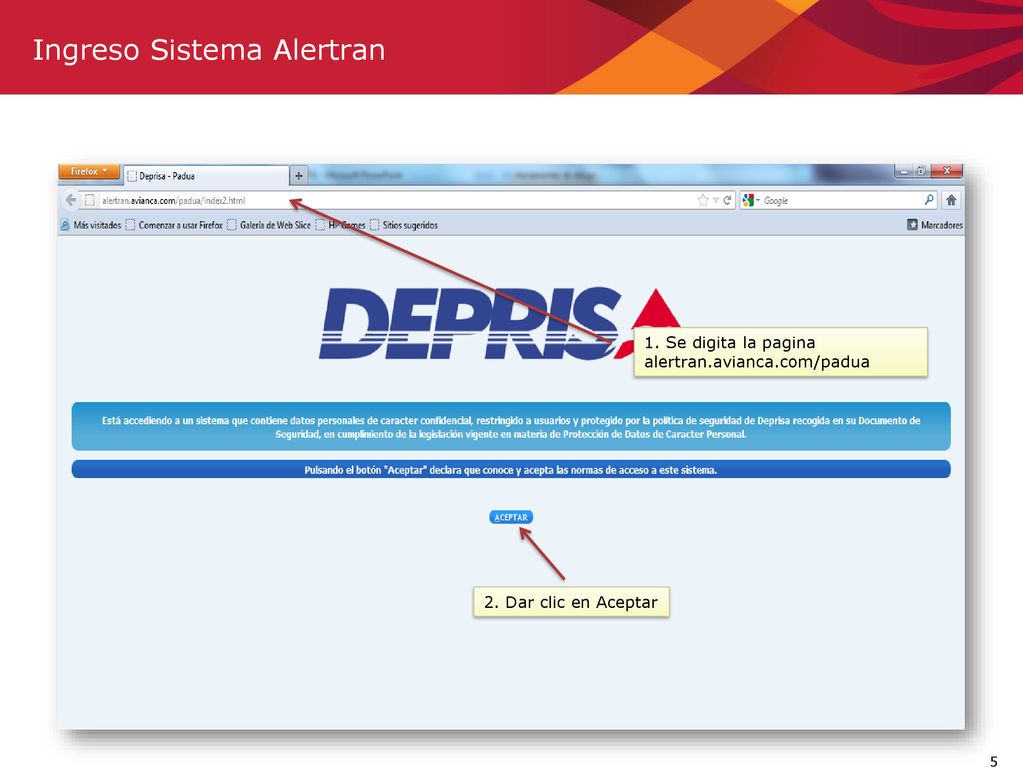Open the Comenzar a usar Firefox bookmark
The image size is (1023, 783).
[x=174, y=225]
